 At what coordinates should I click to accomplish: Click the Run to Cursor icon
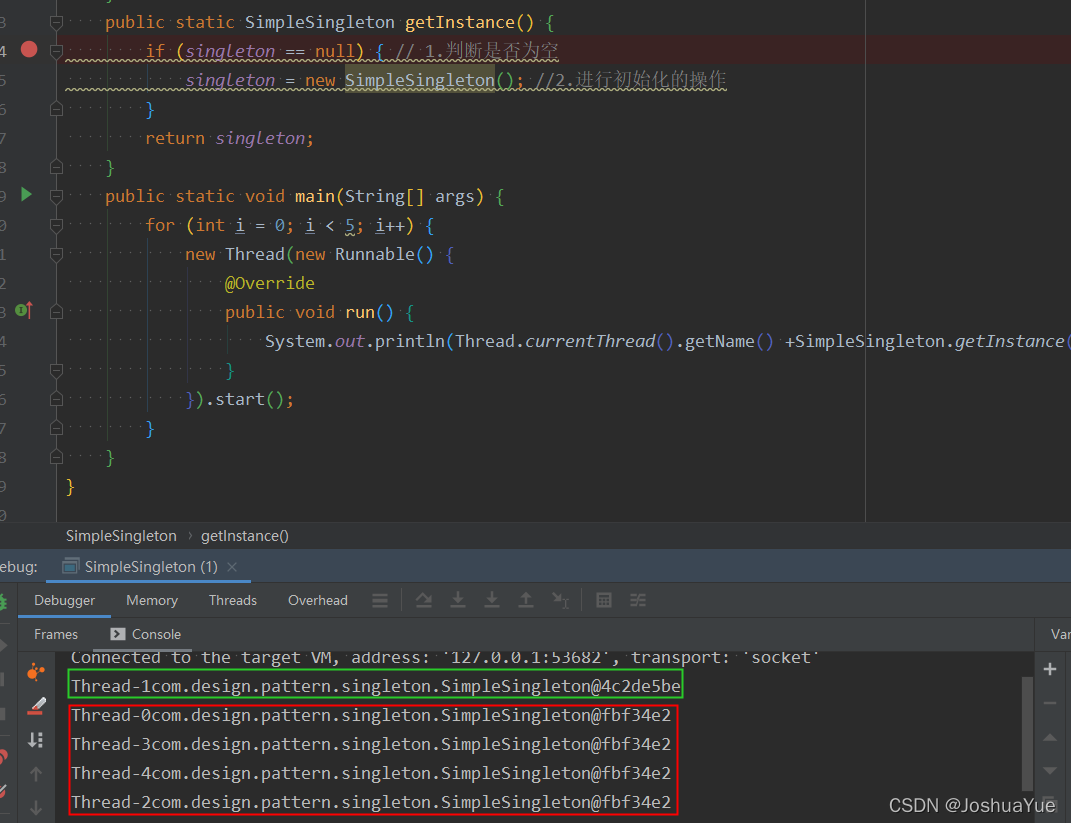coord(560,600)
